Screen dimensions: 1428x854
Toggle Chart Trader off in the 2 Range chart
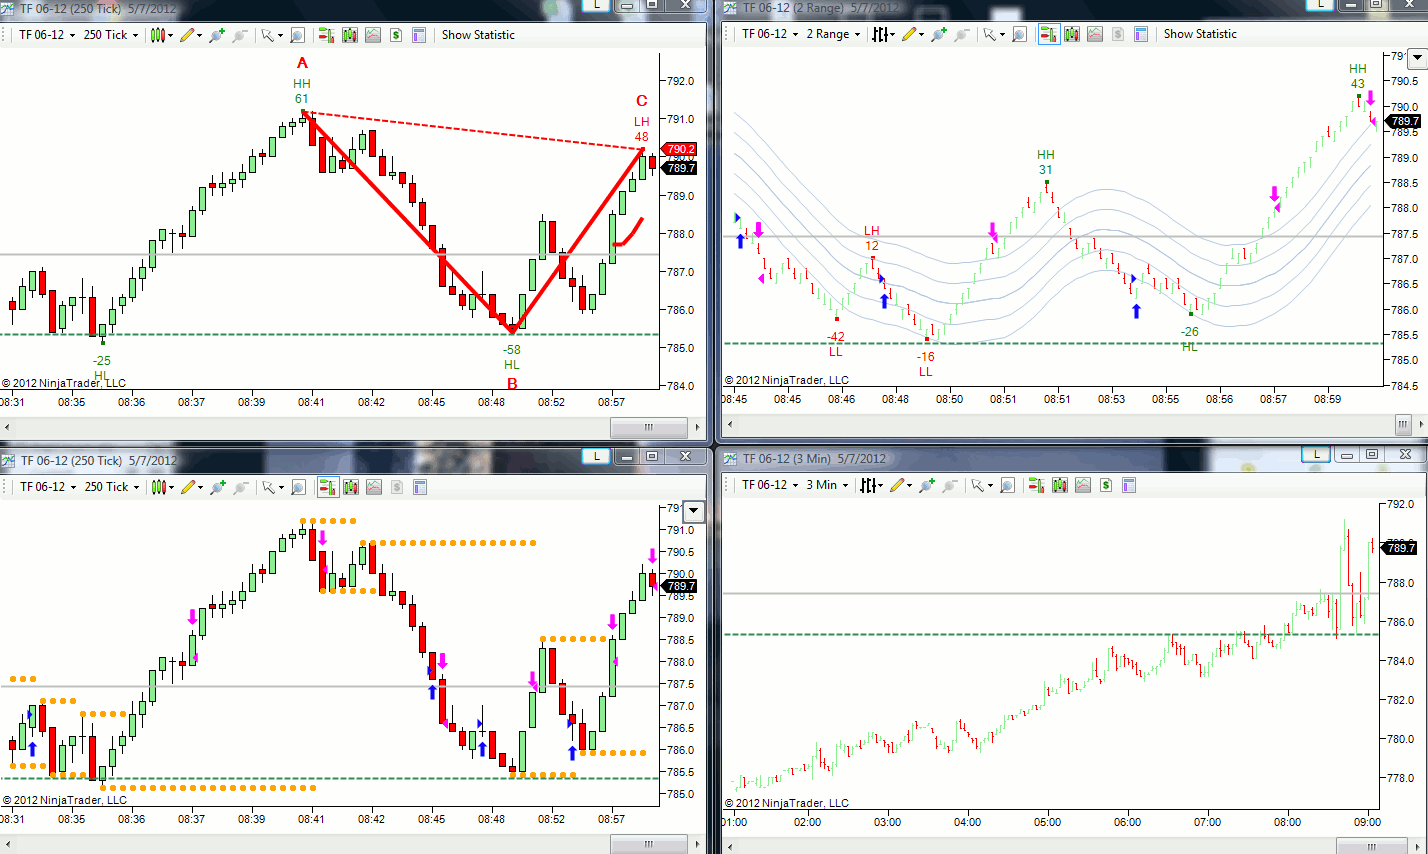pos(1049,34)
